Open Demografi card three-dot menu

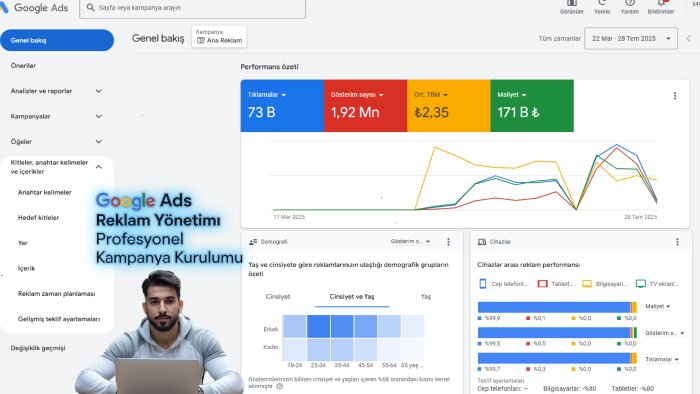click(448, 242)
